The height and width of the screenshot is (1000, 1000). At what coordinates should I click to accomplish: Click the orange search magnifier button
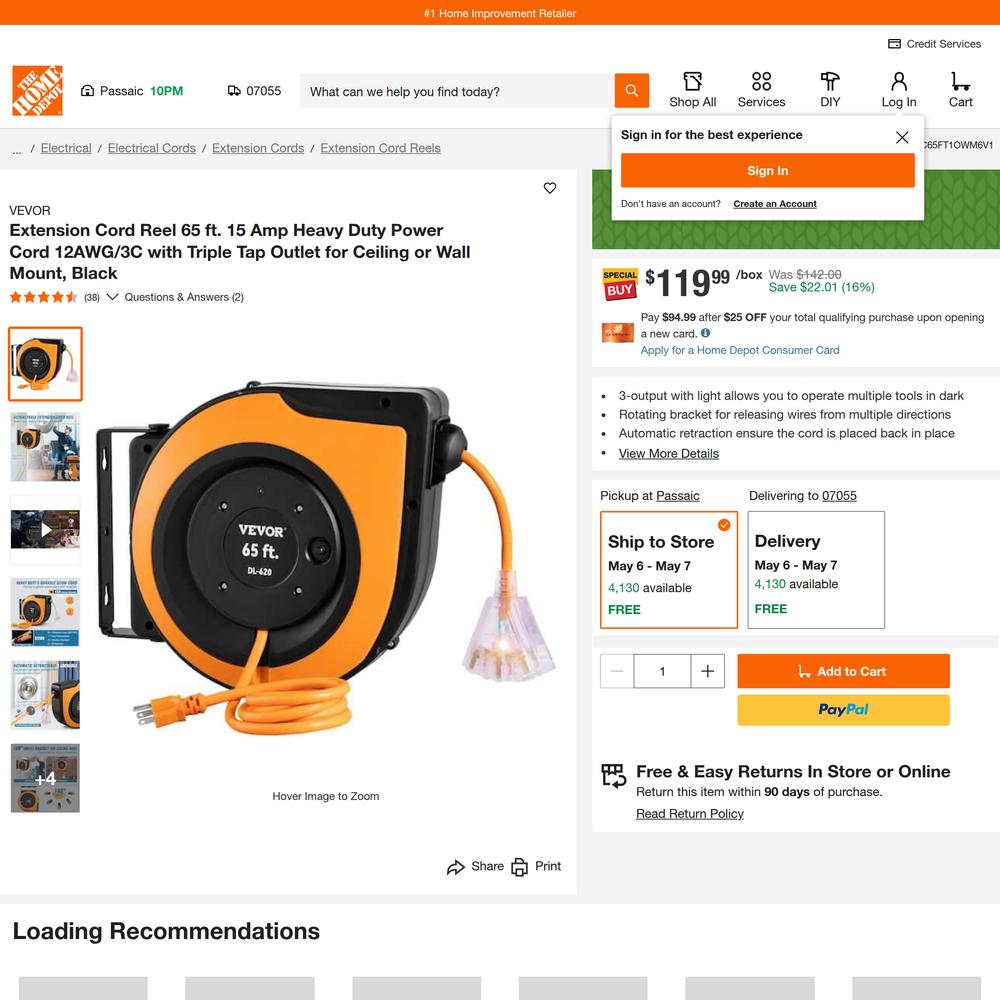pos(631,91)
